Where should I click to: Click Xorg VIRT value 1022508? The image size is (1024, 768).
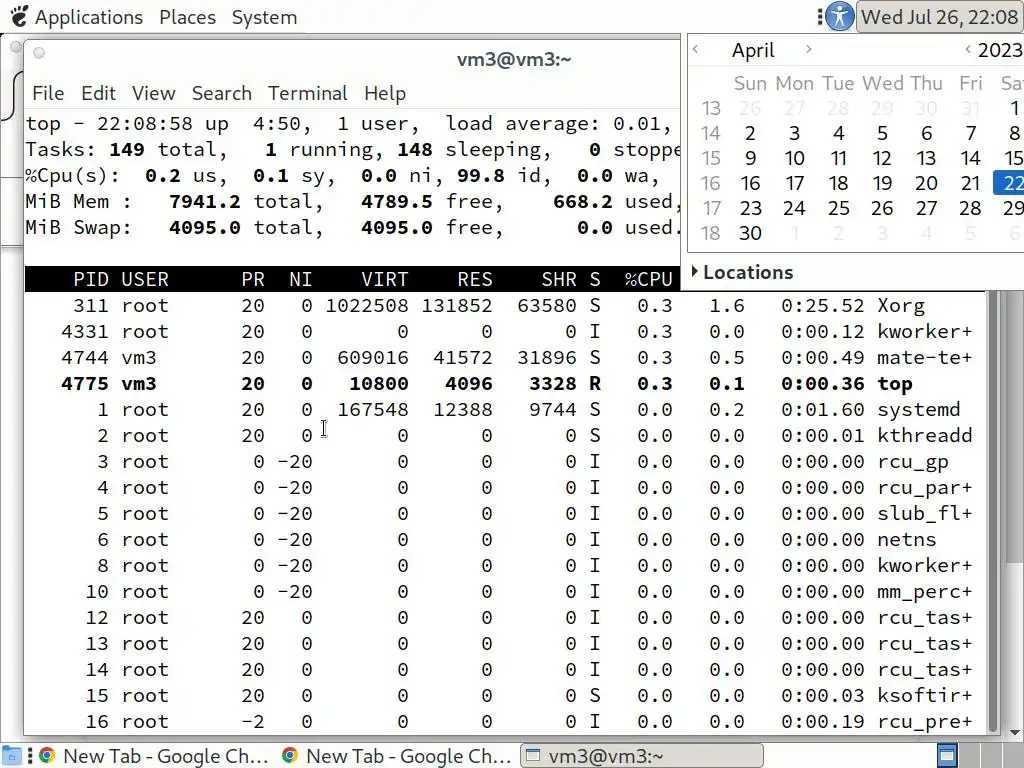(367, 306)
